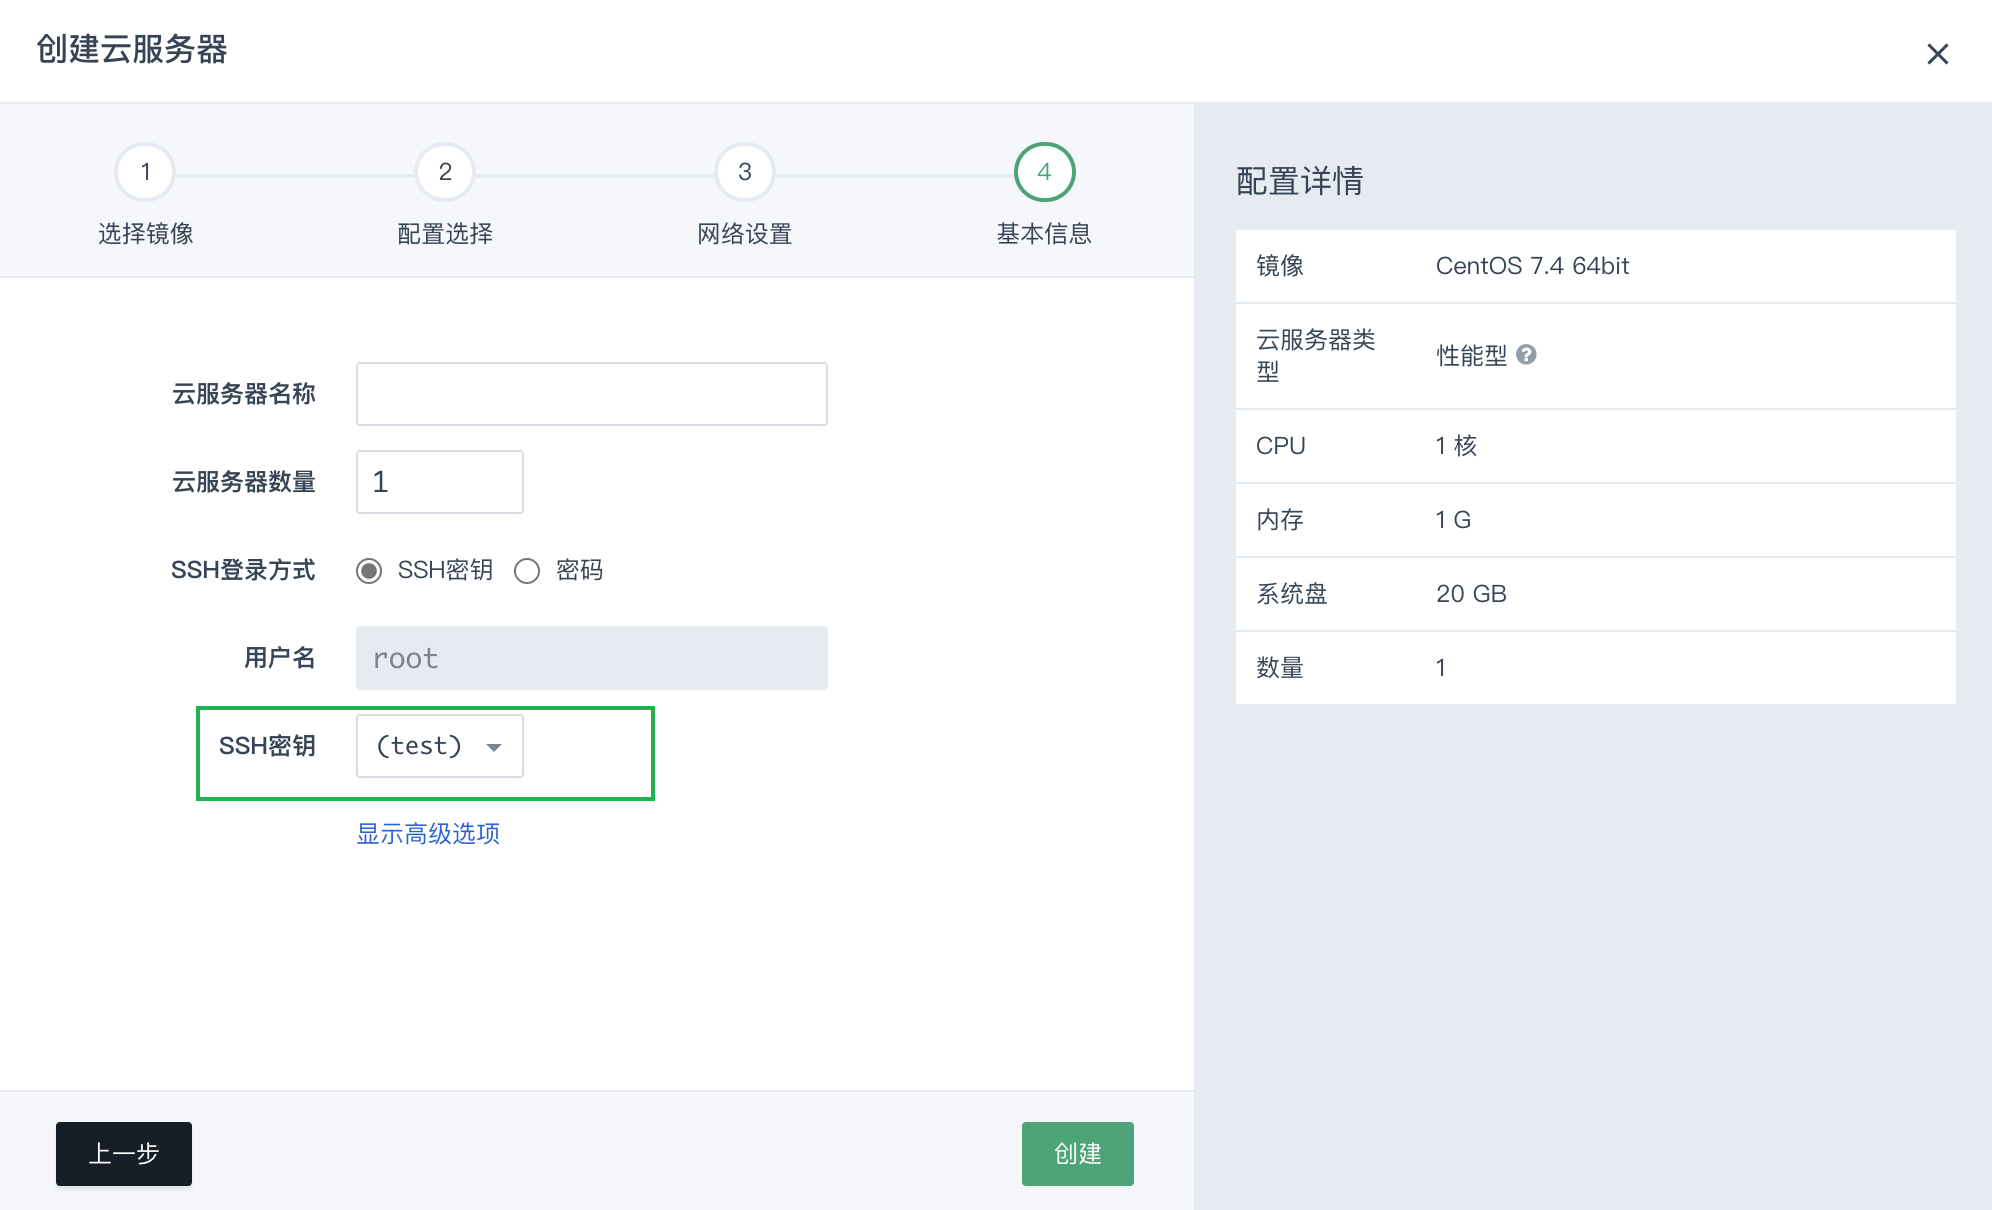Viewport: 1992px width, 1210px height.
Task: Click step 3 icon 网络设置
Action: pos(743,172)
